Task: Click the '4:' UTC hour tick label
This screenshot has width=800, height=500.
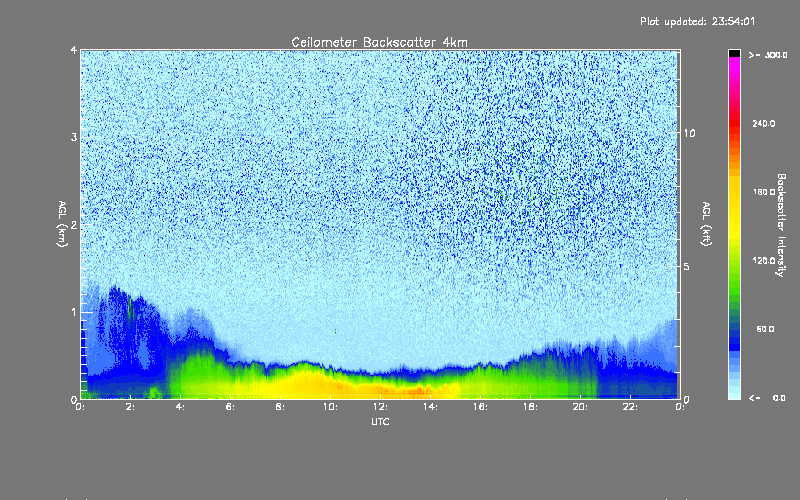Action: pyautogui.click(x=181, y=407)
